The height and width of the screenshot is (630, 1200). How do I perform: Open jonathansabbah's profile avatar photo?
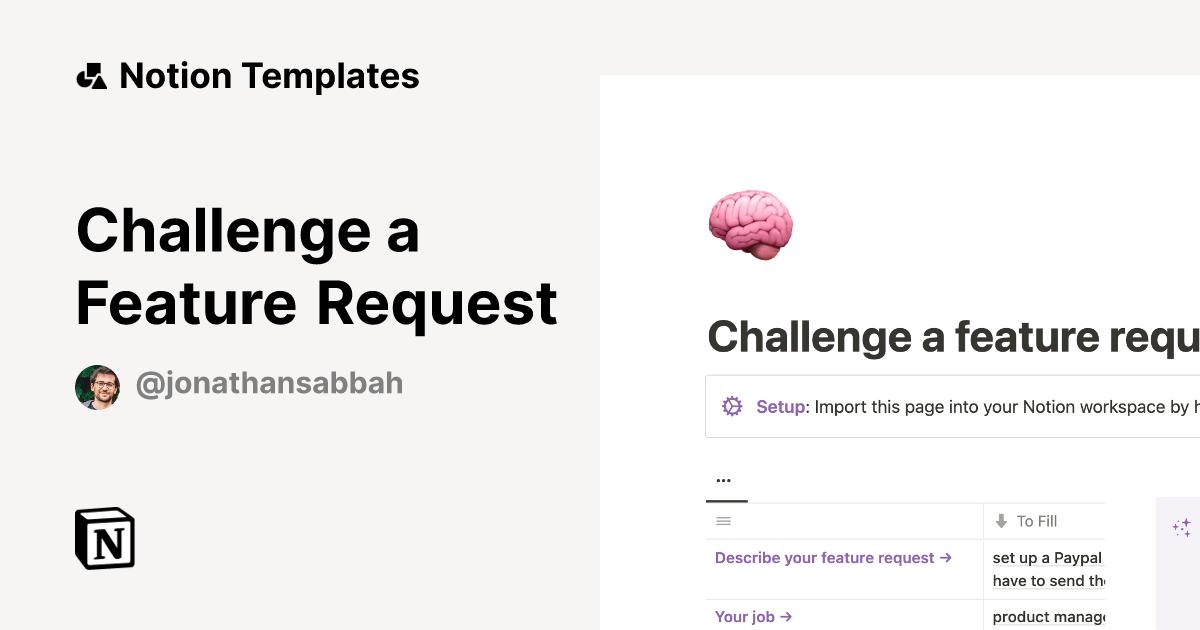click(x=98, y=387)
